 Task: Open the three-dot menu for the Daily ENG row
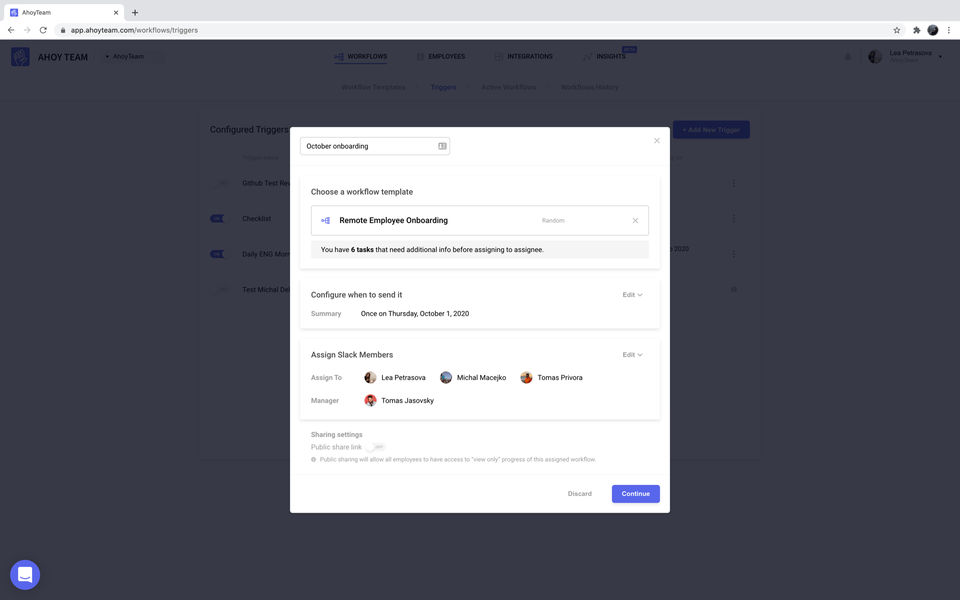733,254
